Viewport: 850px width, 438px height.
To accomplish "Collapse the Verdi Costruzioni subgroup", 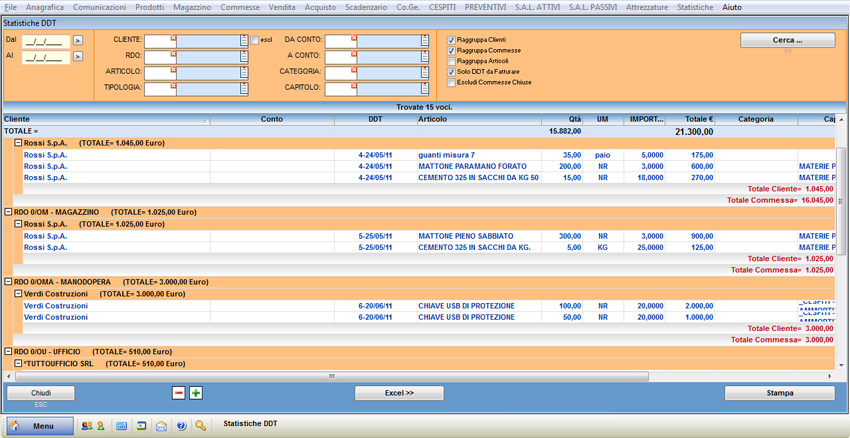I will point(18,295).
